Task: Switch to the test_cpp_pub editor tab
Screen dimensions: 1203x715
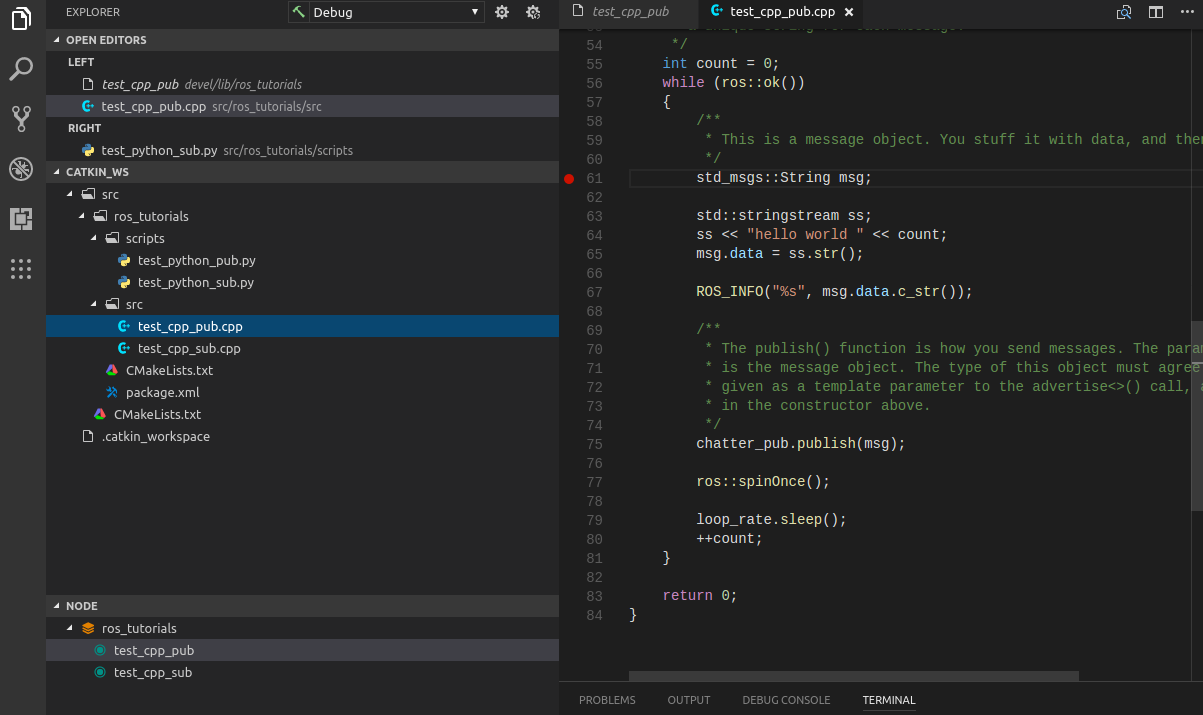Action: 630,12
